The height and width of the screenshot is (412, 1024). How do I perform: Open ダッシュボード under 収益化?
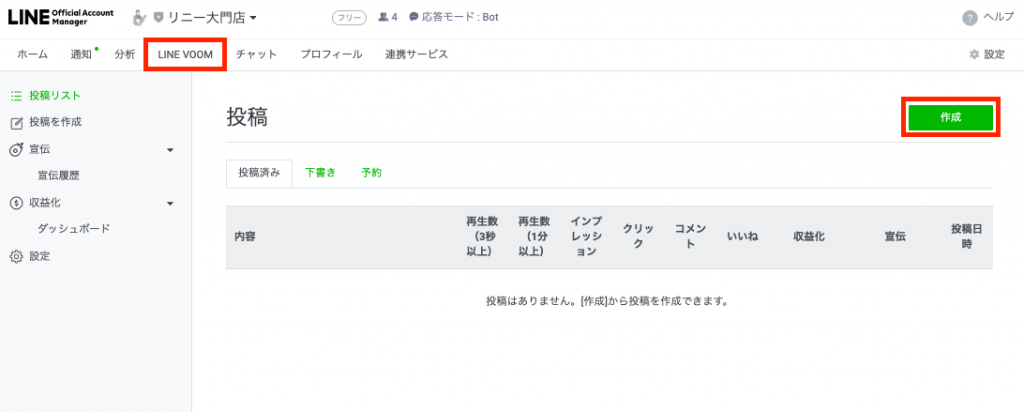(74, 229)
